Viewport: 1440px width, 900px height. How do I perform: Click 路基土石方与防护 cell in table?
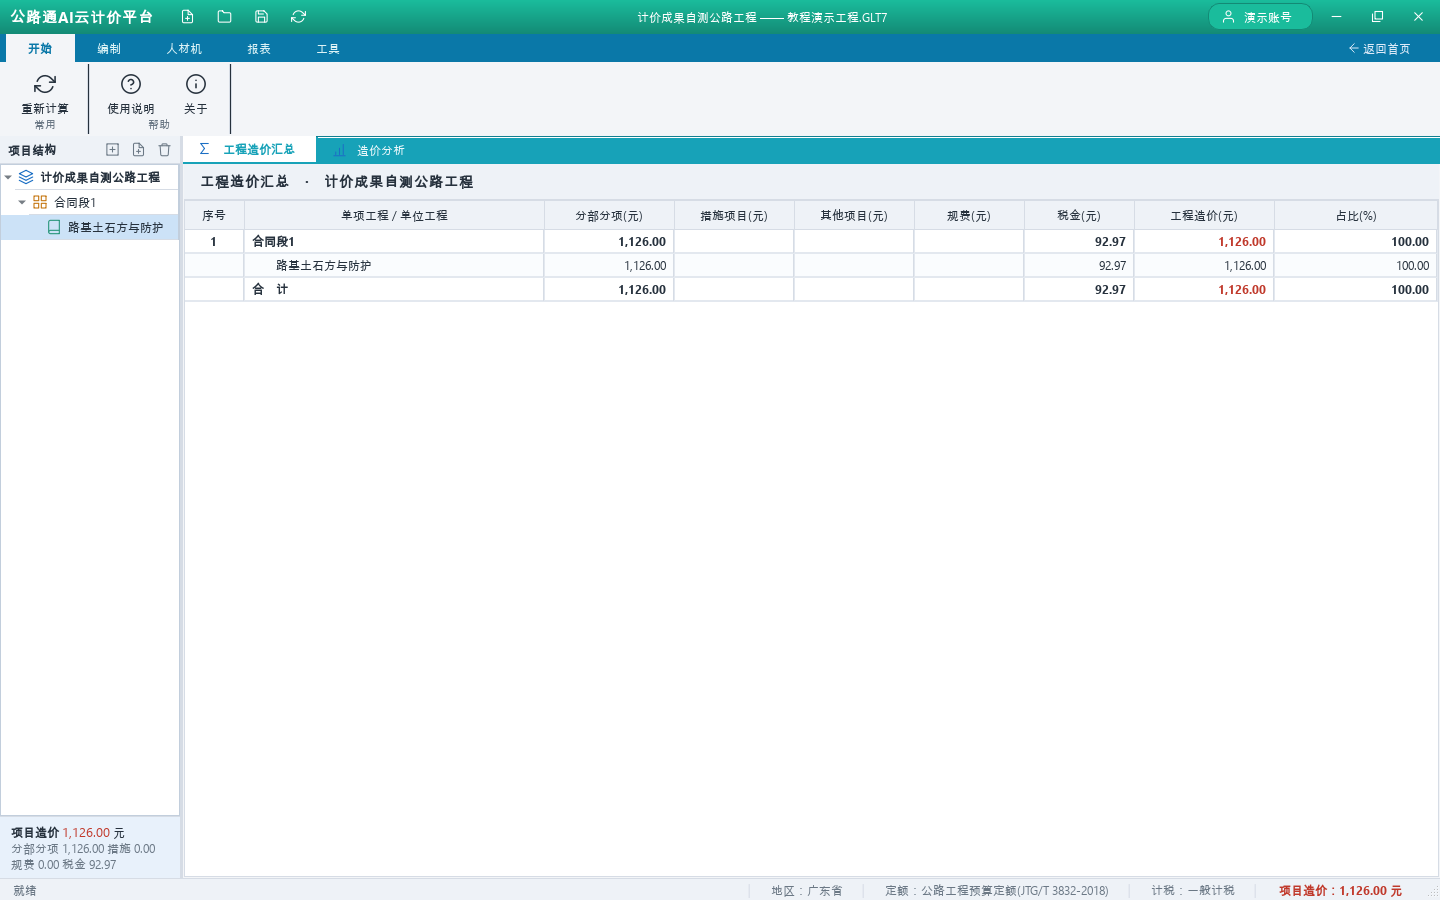point(394,265)
